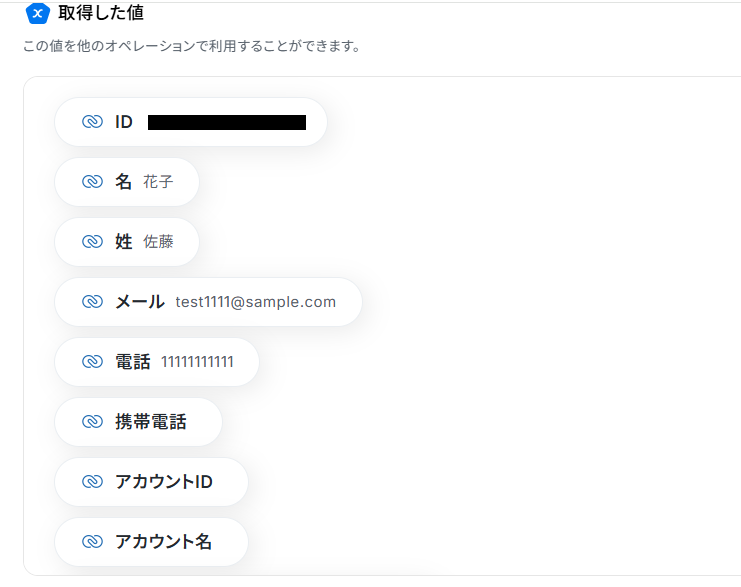
Task: Click the 取得した値 section heading
Action: click(x=100, y=14)
